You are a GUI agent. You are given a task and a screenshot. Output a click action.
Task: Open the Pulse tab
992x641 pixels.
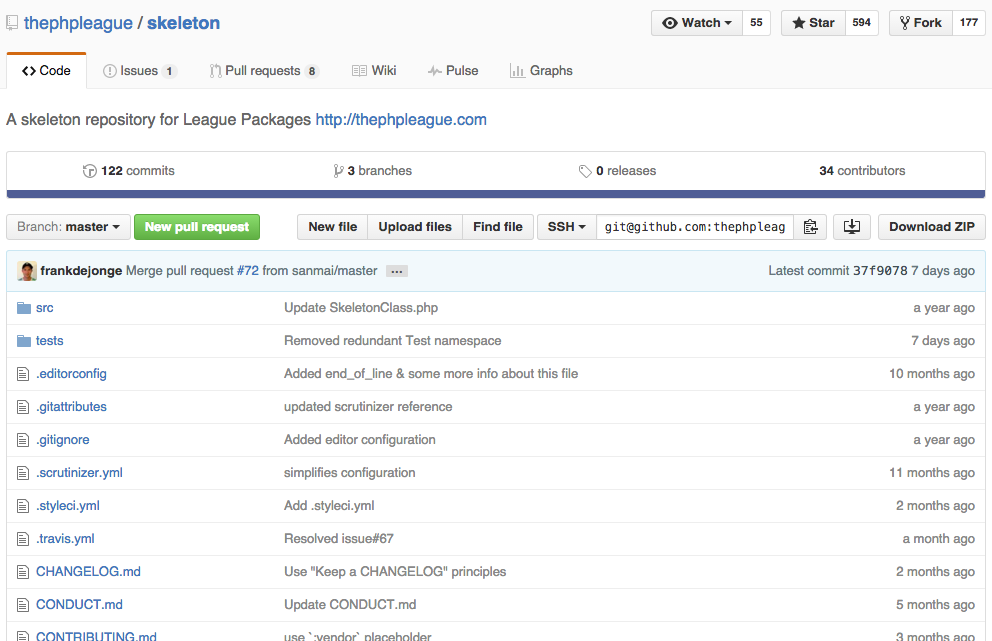point(453,71)
